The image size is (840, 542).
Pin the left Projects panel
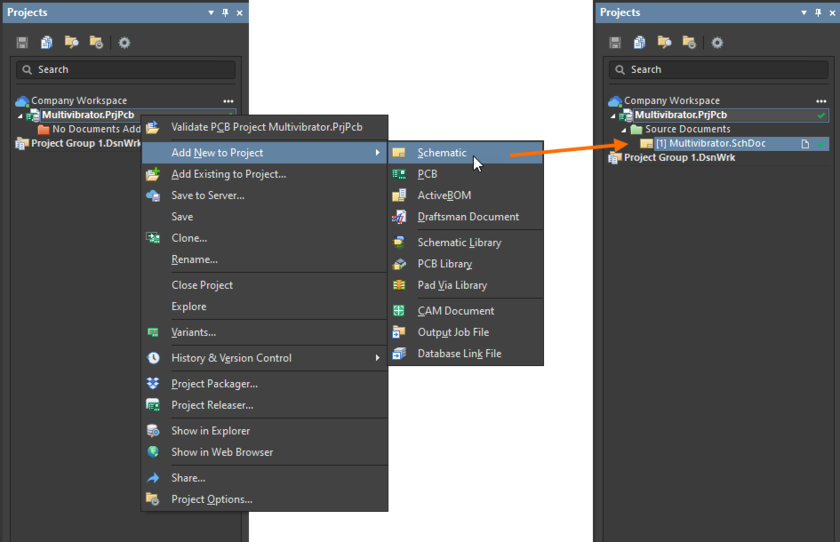pyautogui.click(x=226, y=12)
